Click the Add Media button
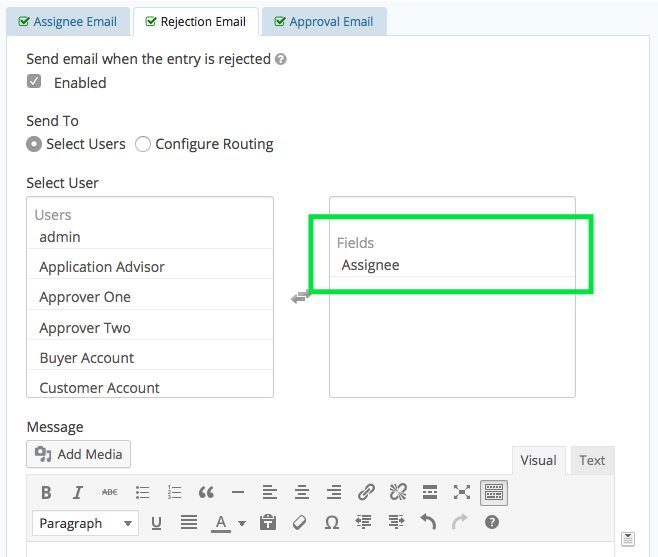 (x=79, y=454)
